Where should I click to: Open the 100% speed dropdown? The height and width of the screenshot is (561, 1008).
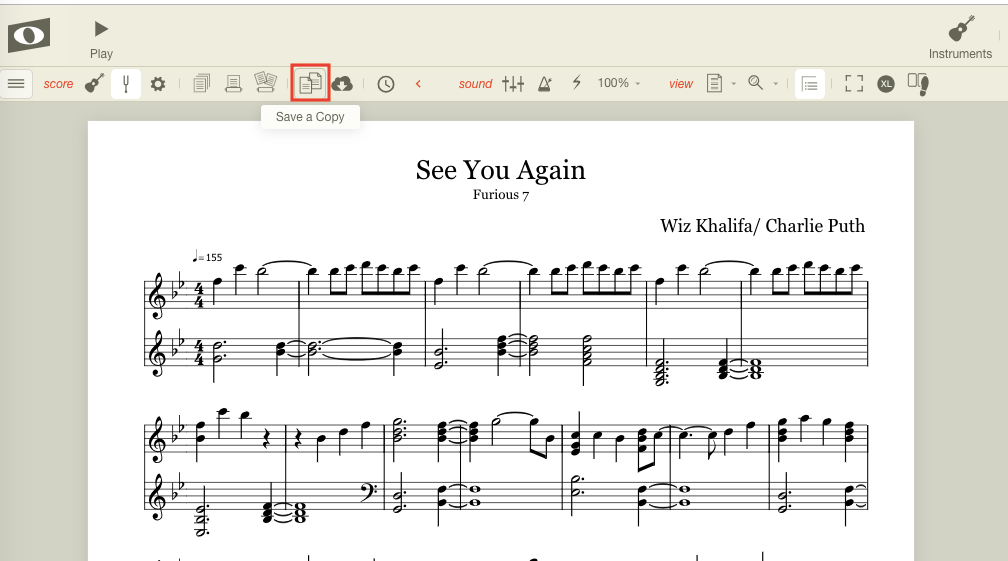pos(619,83)
